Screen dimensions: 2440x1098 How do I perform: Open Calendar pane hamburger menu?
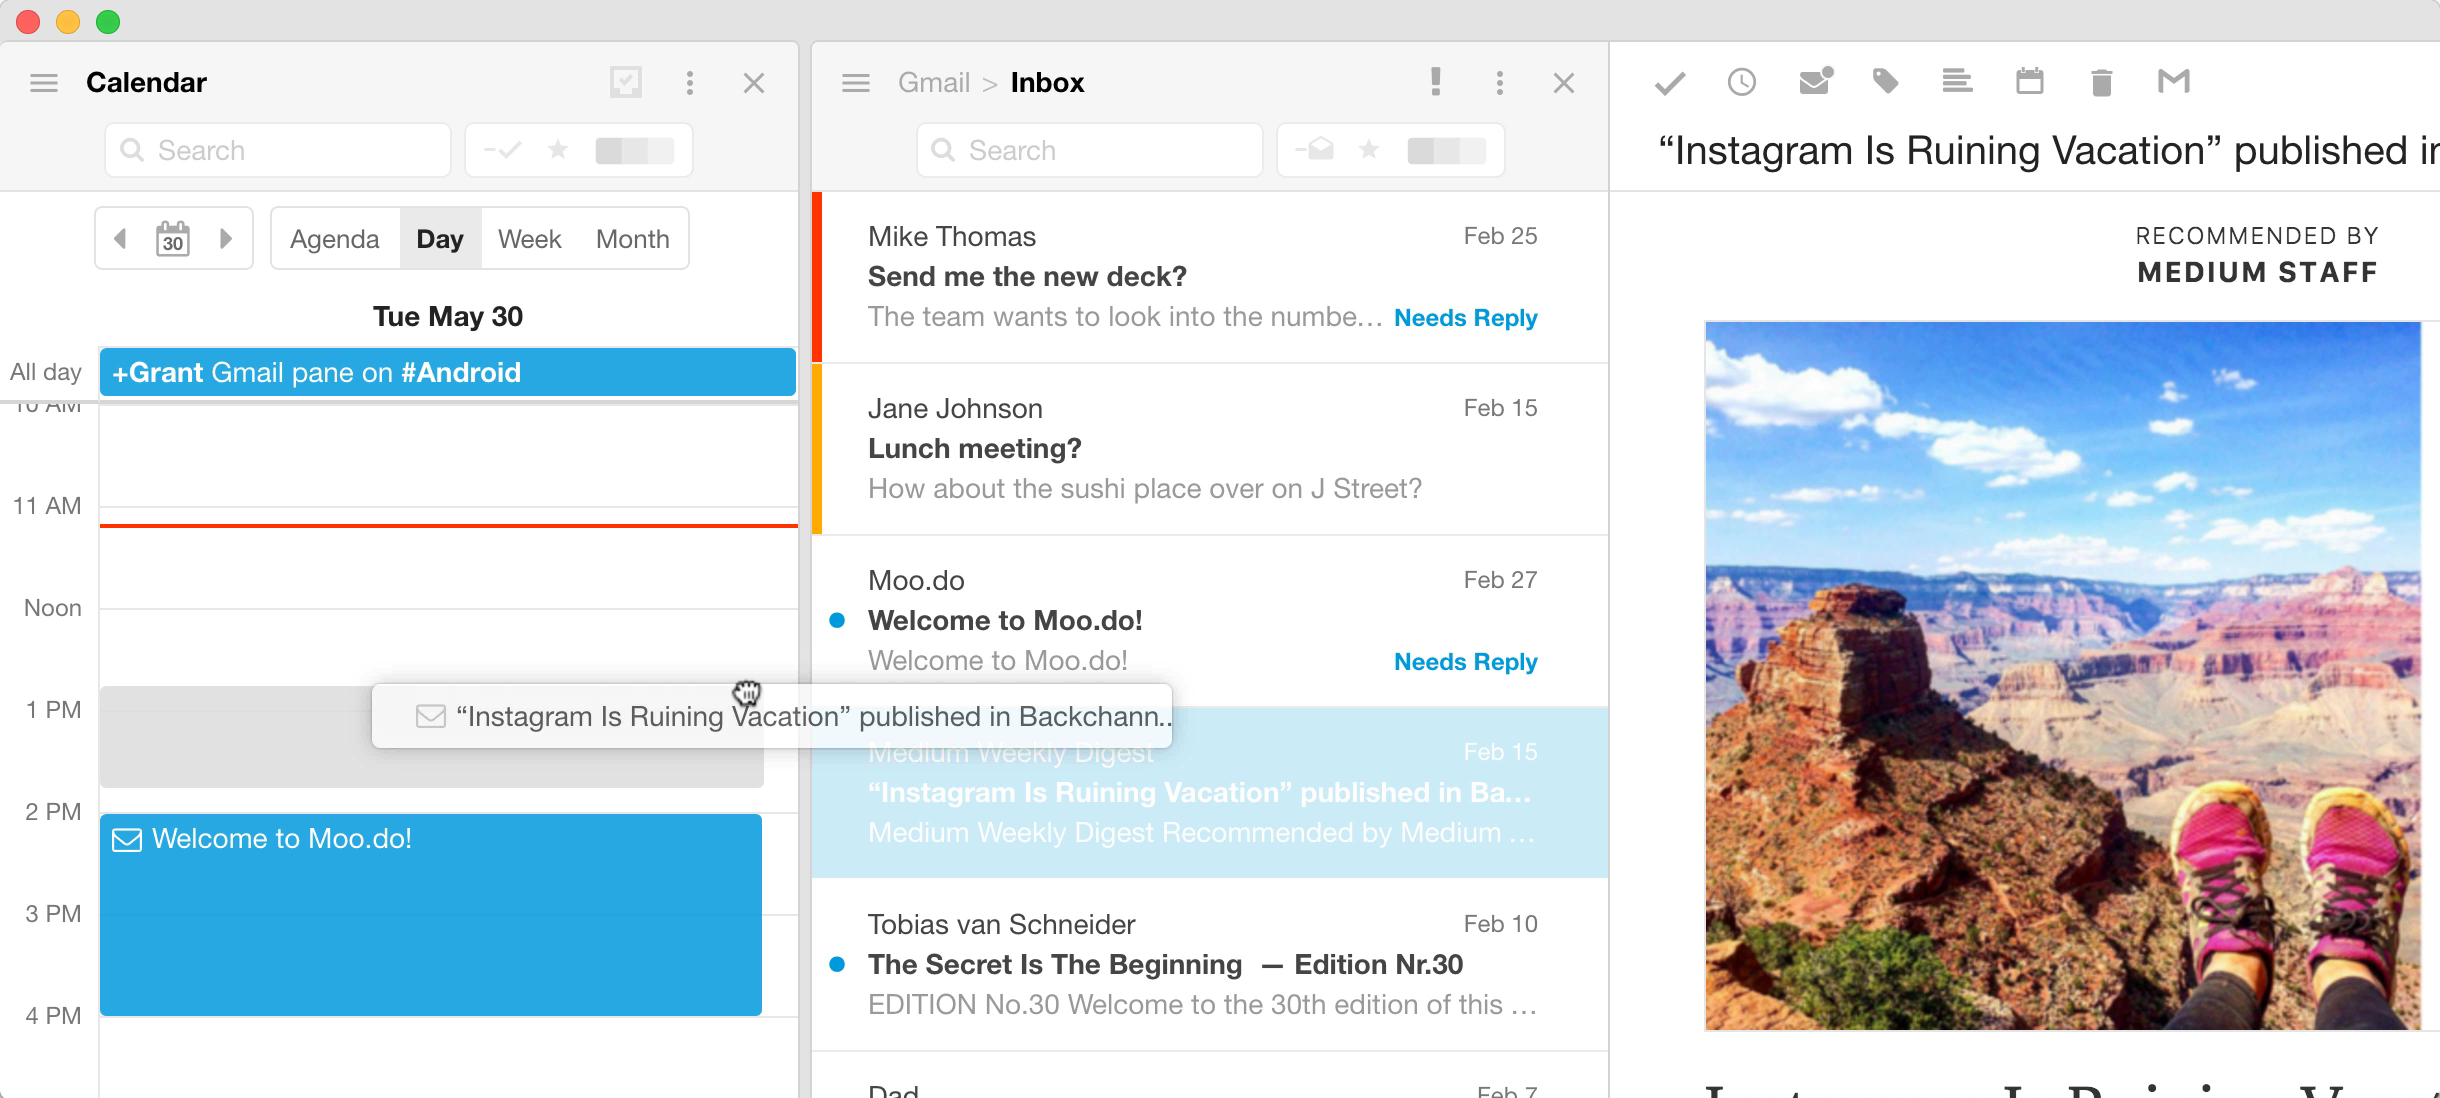pyautogui.click(x=44, y=82)
